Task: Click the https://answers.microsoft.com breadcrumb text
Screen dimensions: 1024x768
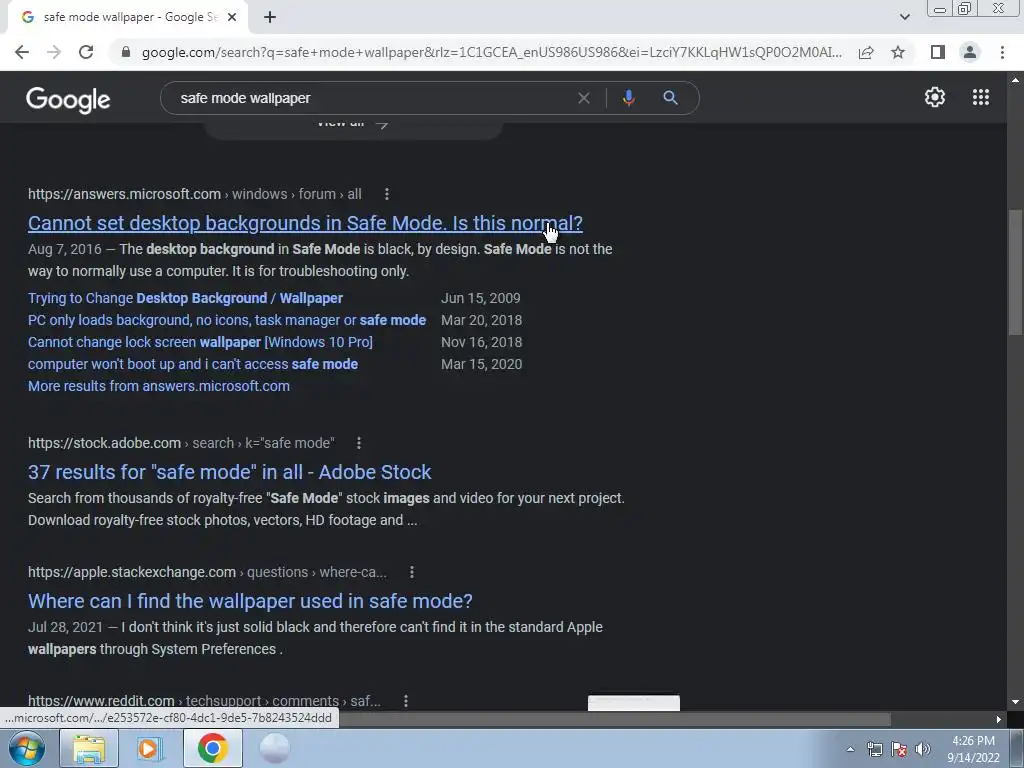Action: 124,194
